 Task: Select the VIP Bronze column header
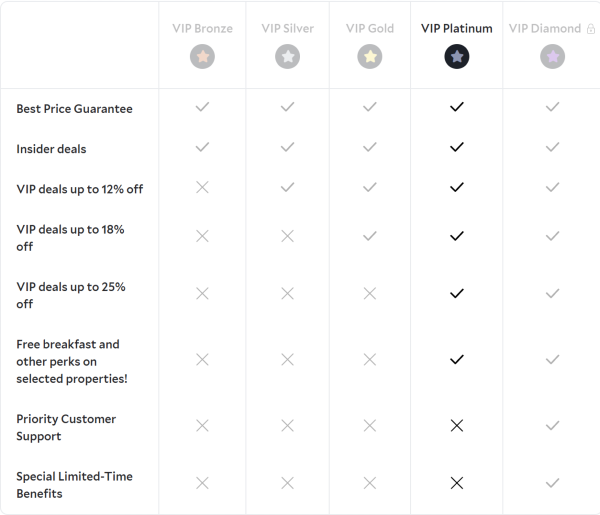click(x=202, y=29)
